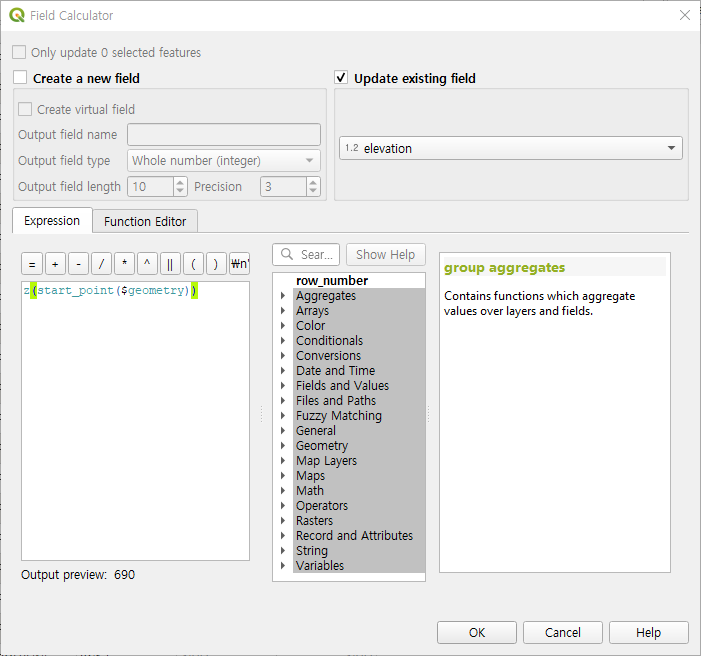Toggle Only update 0 selected features

[19, 52]
